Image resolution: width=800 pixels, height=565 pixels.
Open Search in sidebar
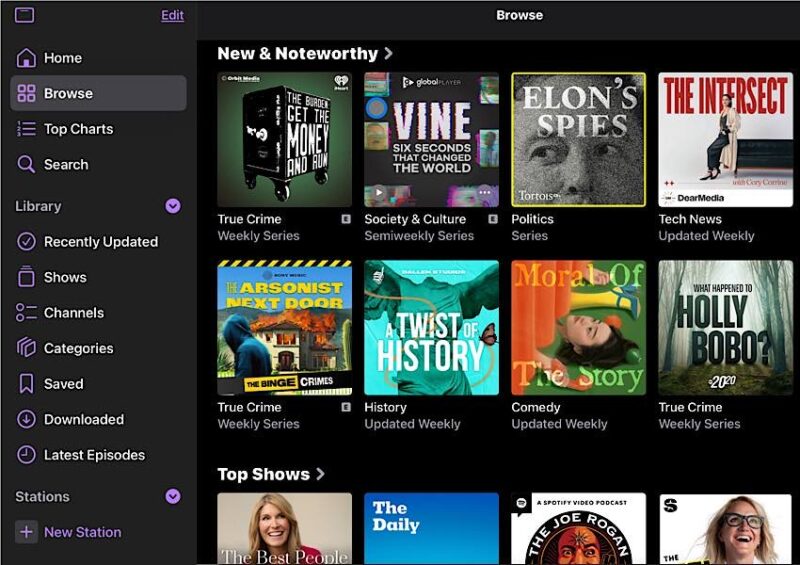click(x=98, y=164)
